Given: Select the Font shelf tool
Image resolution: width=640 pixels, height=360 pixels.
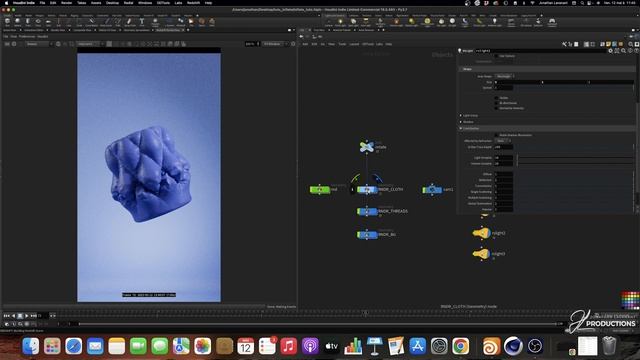Looking at the screenshot, I should (142, 22).
